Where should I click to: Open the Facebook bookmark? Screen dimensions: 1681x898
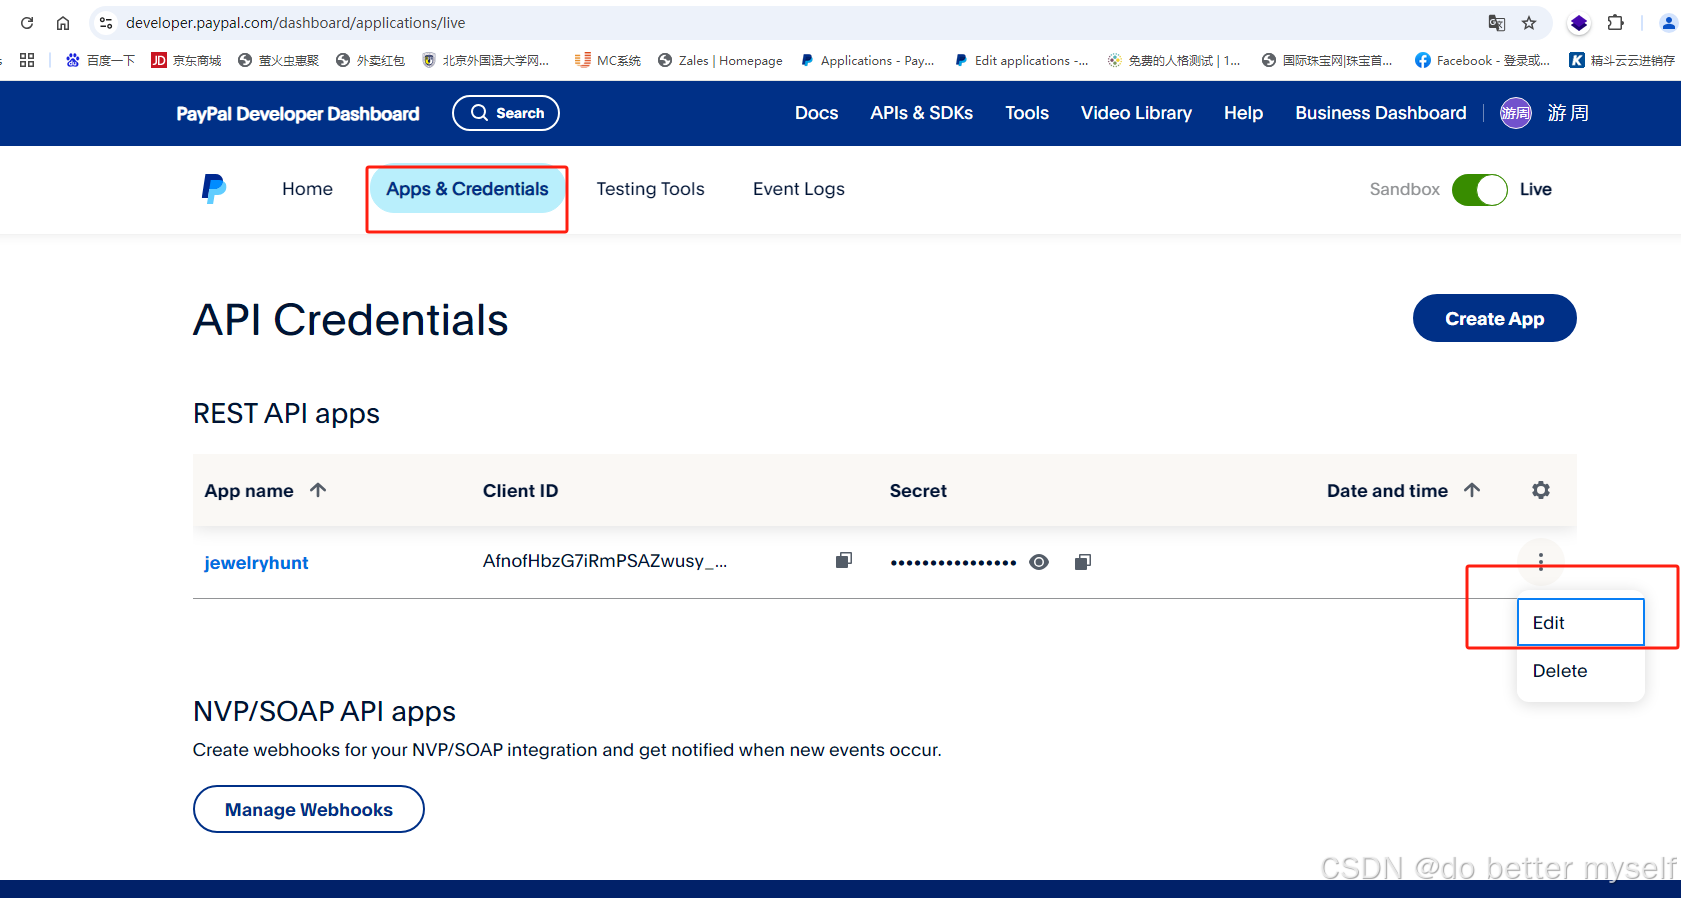click(x=1482, y=60)
